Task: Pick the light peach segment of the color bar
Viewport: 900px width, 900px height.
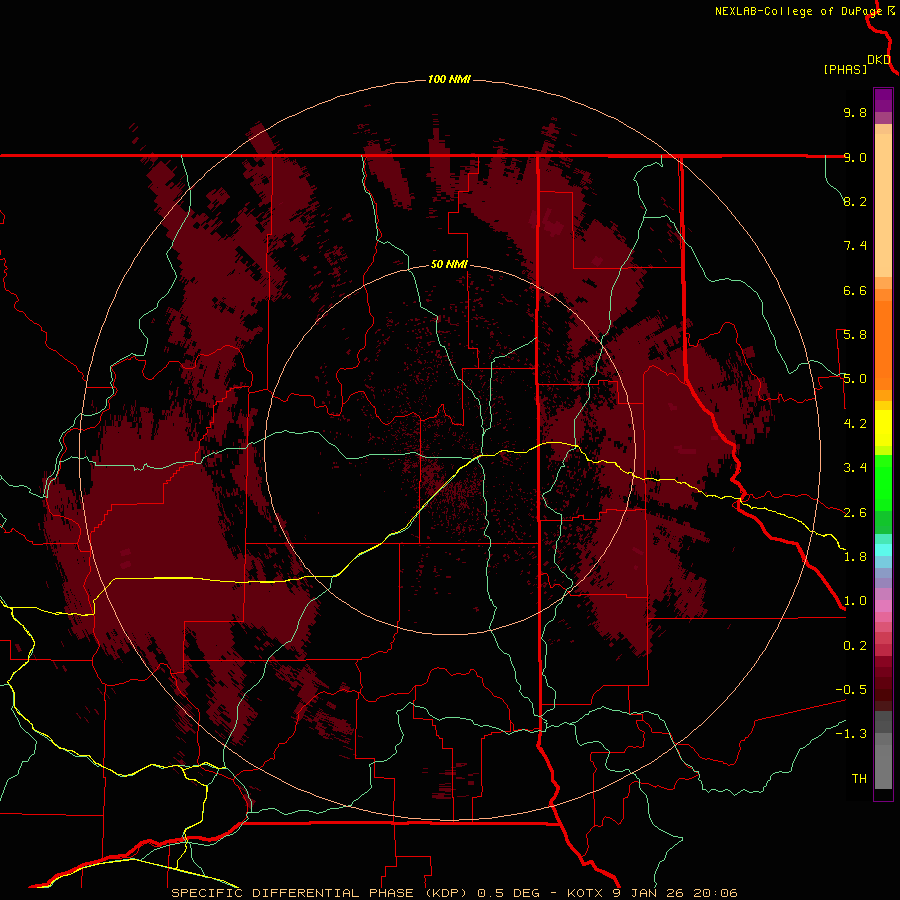Action: (883, 205)
